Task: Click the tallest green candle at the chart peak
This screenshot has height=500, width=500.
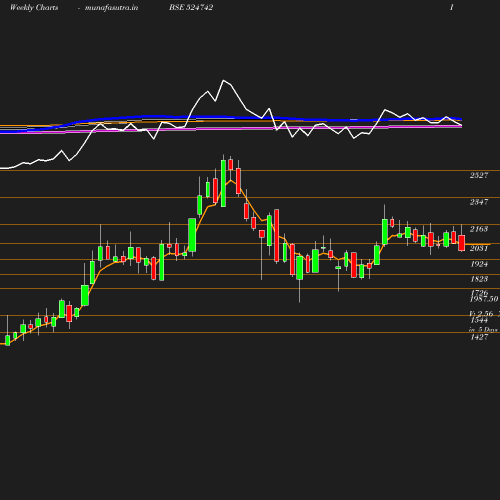Action: [x=223, y=183]
